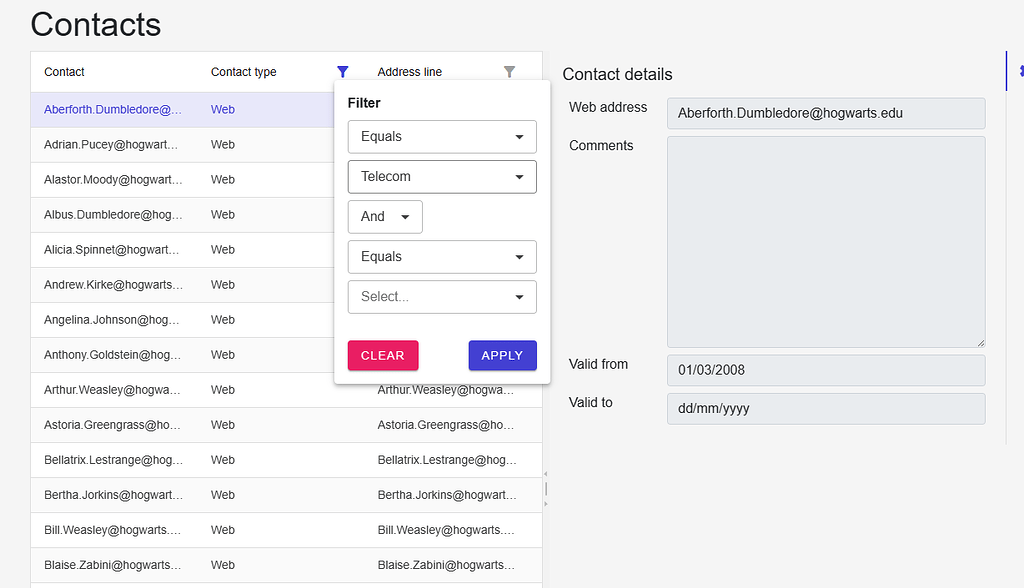This screenshot has height=588, width=1024.
Task: Apply the filter with the APPLY button
Action: (502, 355)
